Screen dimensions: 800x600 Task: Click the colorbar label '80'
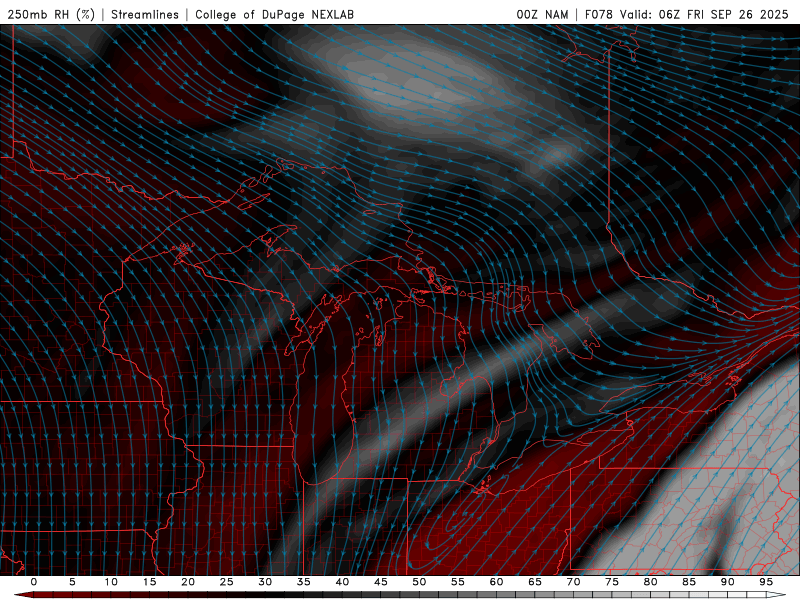(x=651, y=582)
